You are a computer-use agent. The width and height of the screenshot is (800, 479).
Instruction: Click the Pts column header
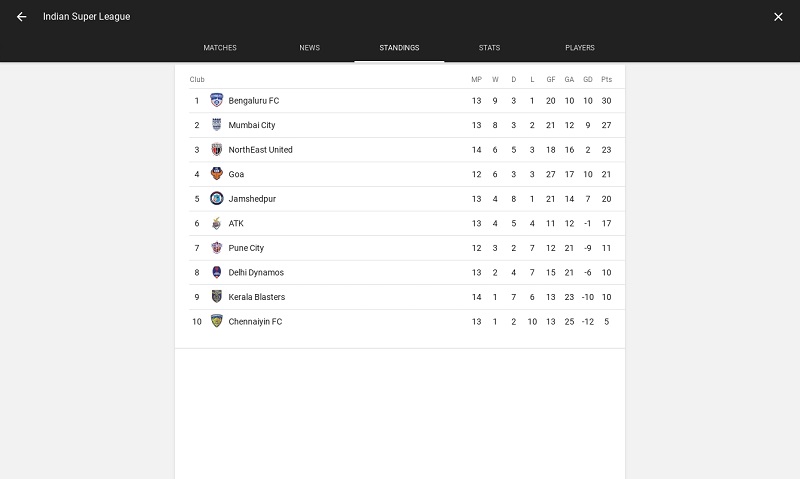point(606,79)
